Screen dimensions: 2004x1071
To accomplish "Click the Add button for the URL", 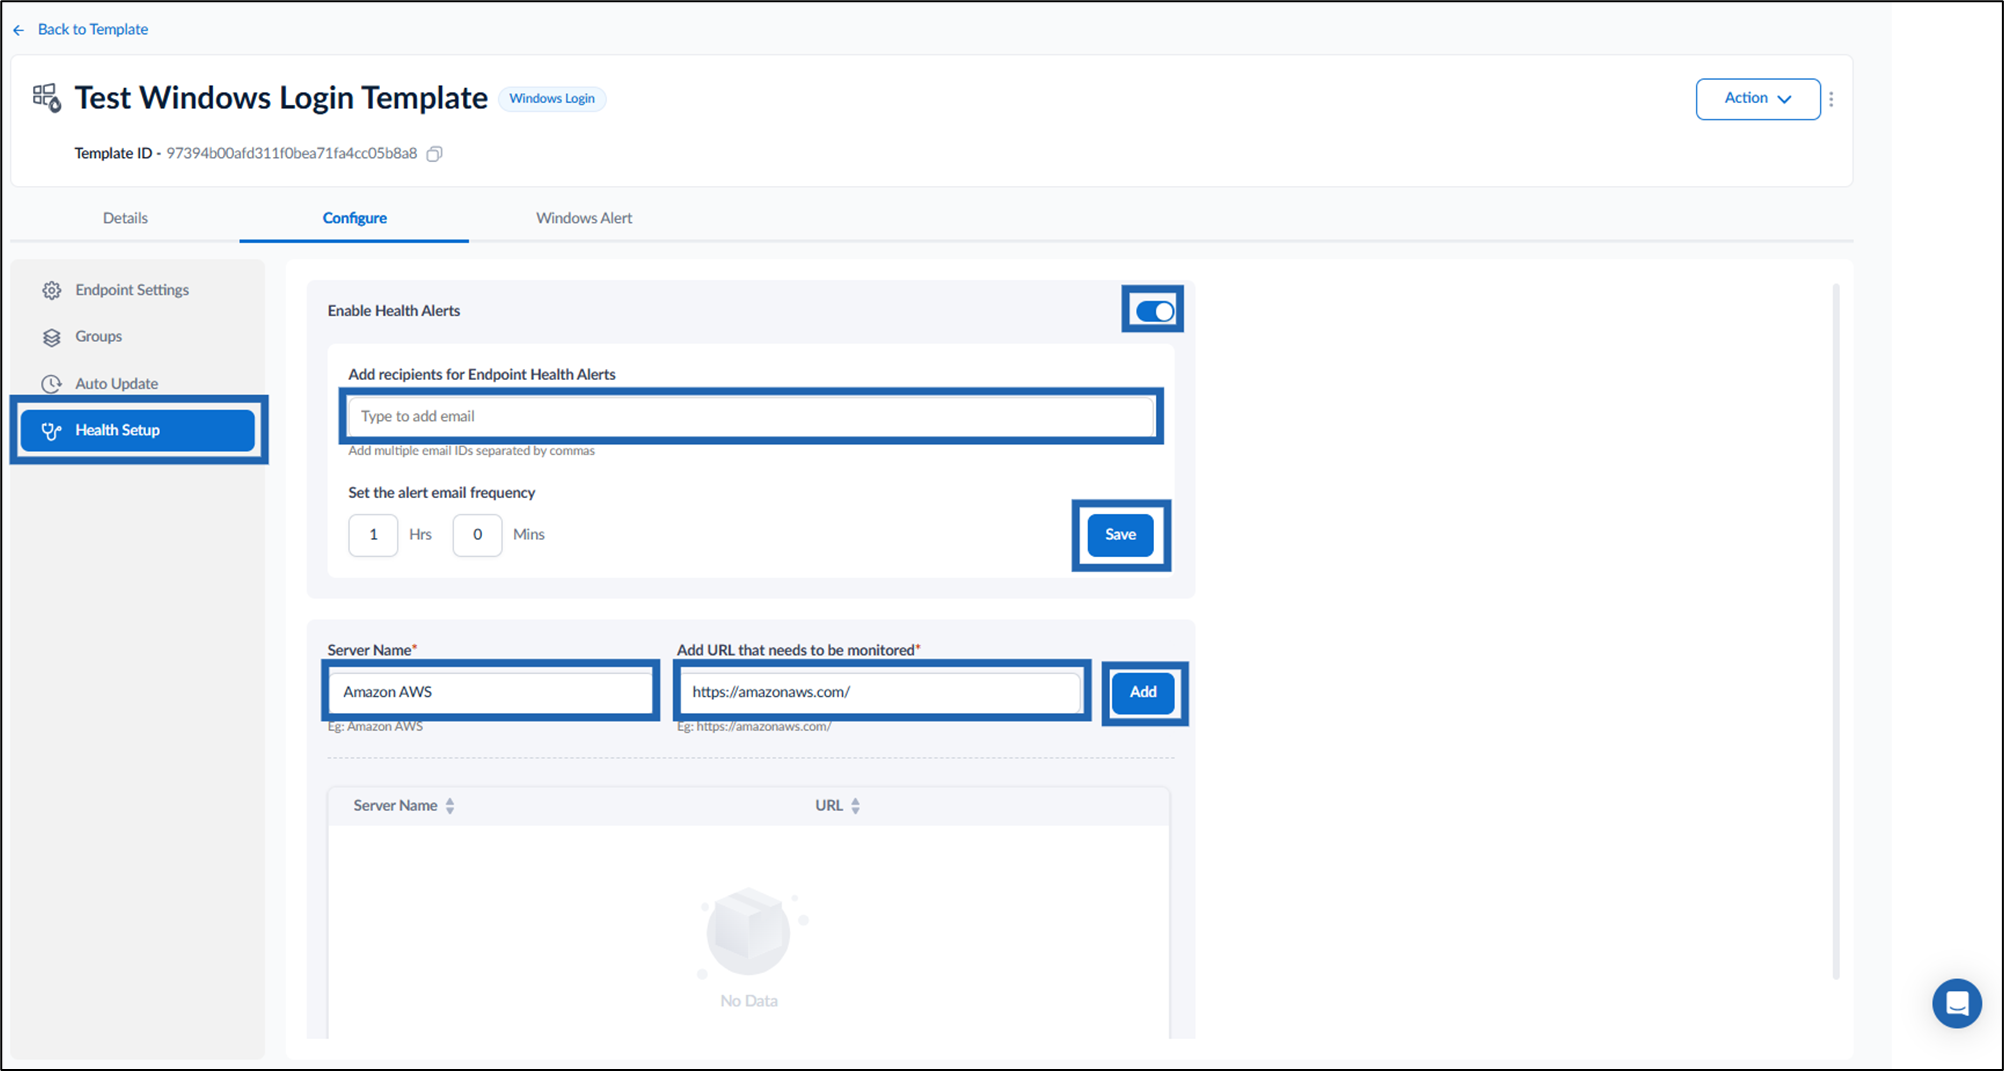I will tap(1143, 692).
